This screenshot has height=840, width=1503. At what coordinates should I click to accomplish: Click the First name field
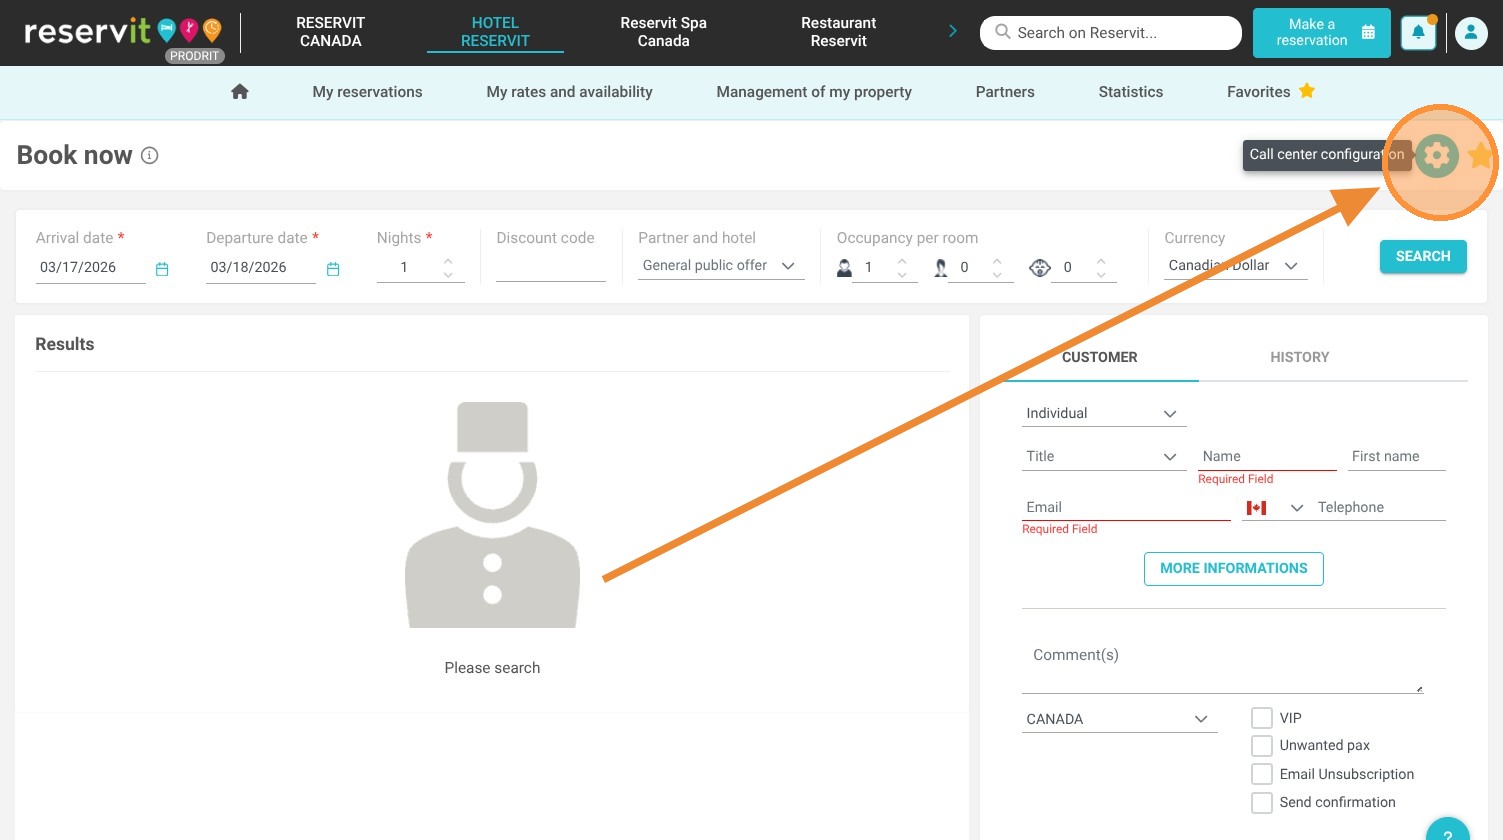(x=1398, y=457)
